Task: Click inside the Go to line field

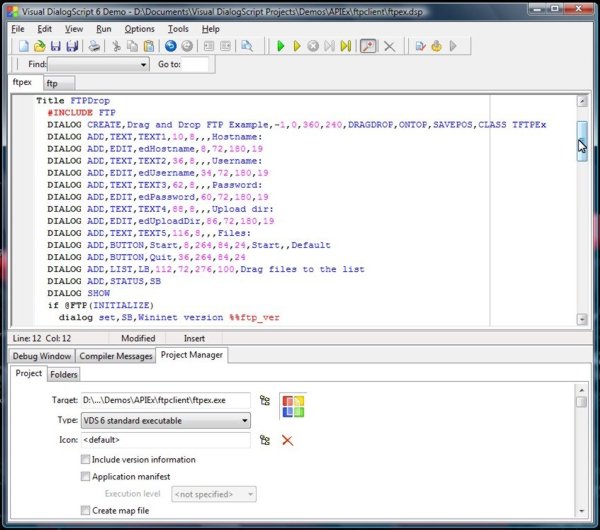Action: pyautogui.click(x=195, y=64)
